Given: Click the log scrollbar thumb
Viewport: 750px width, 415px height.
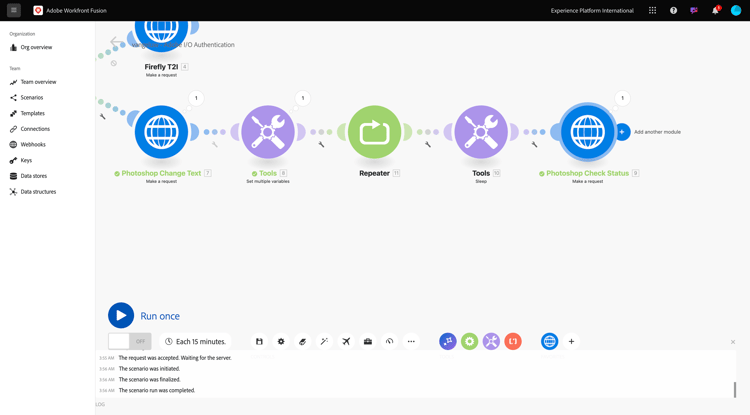Looking at the screenshot, I should click(x=735, y=390).
